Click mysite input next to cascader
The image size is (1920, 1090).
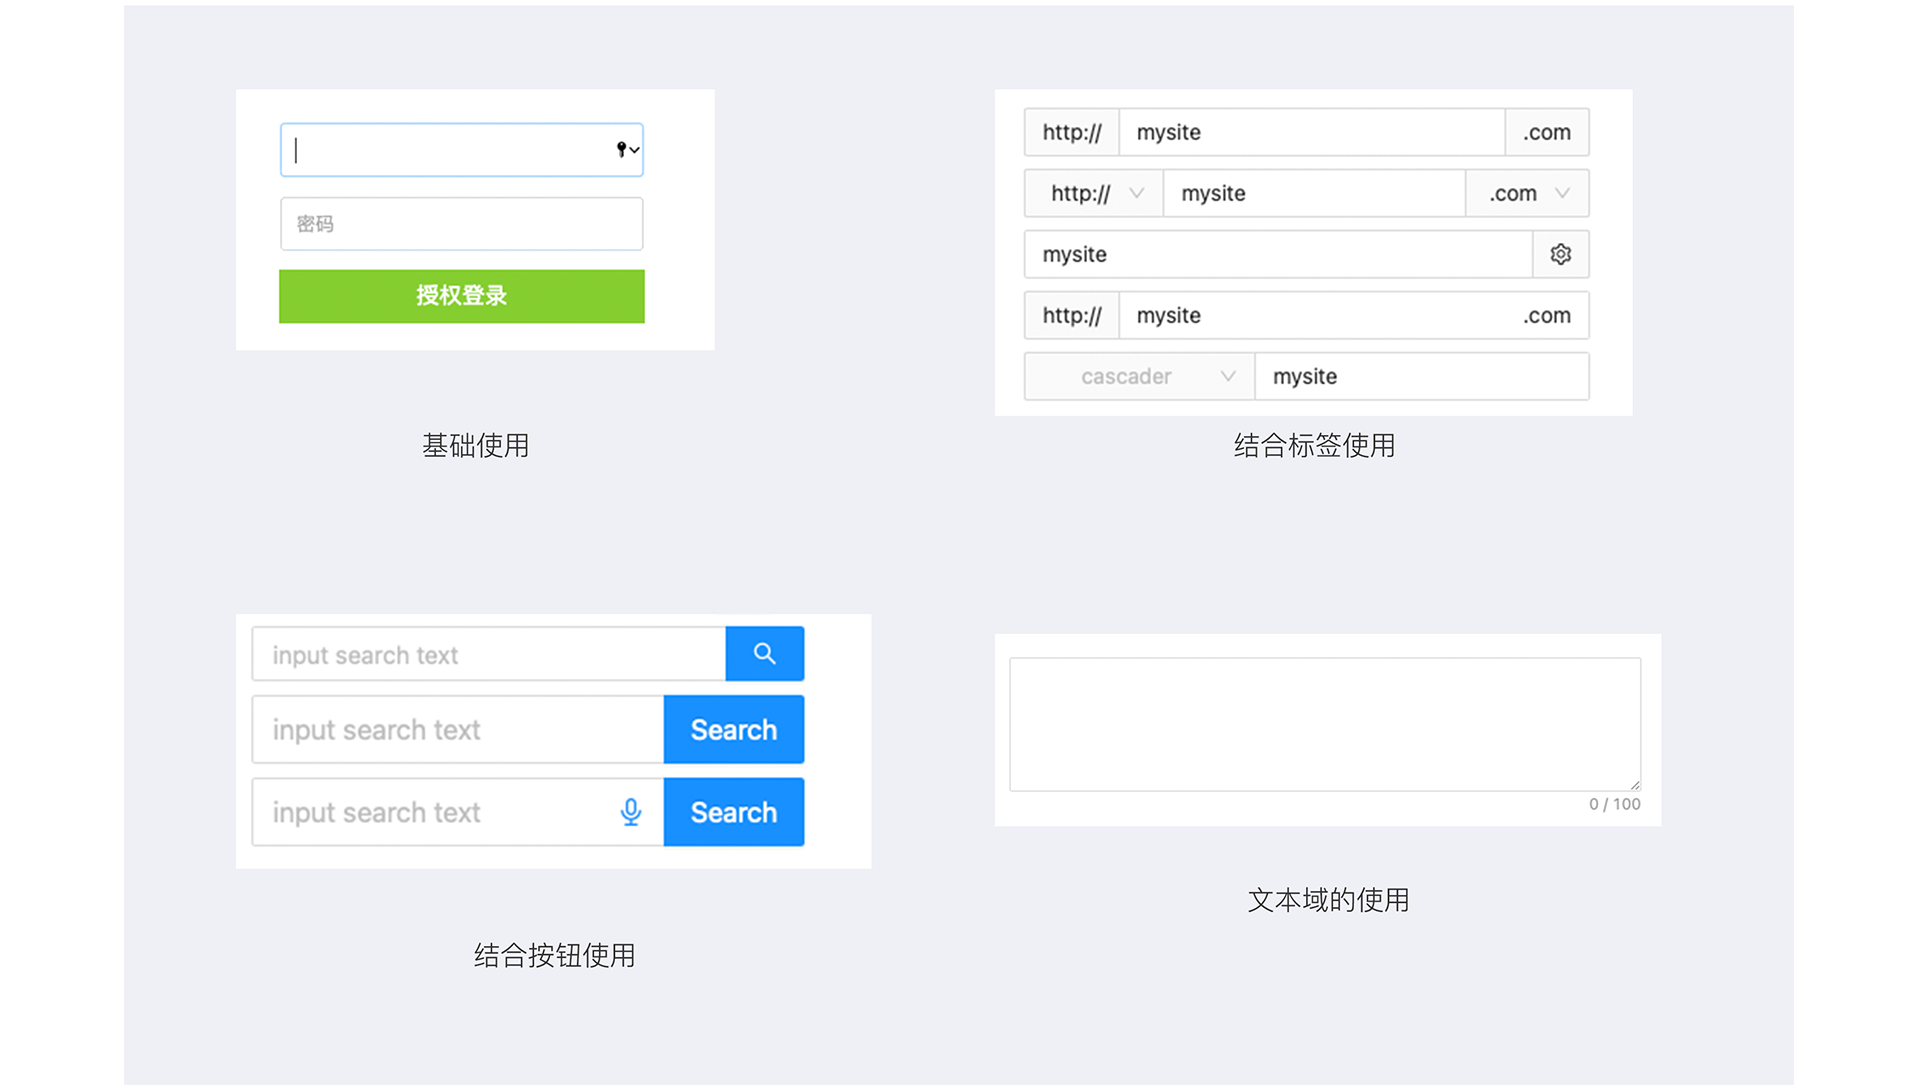pyautogui.click(x=1420, y=377)
